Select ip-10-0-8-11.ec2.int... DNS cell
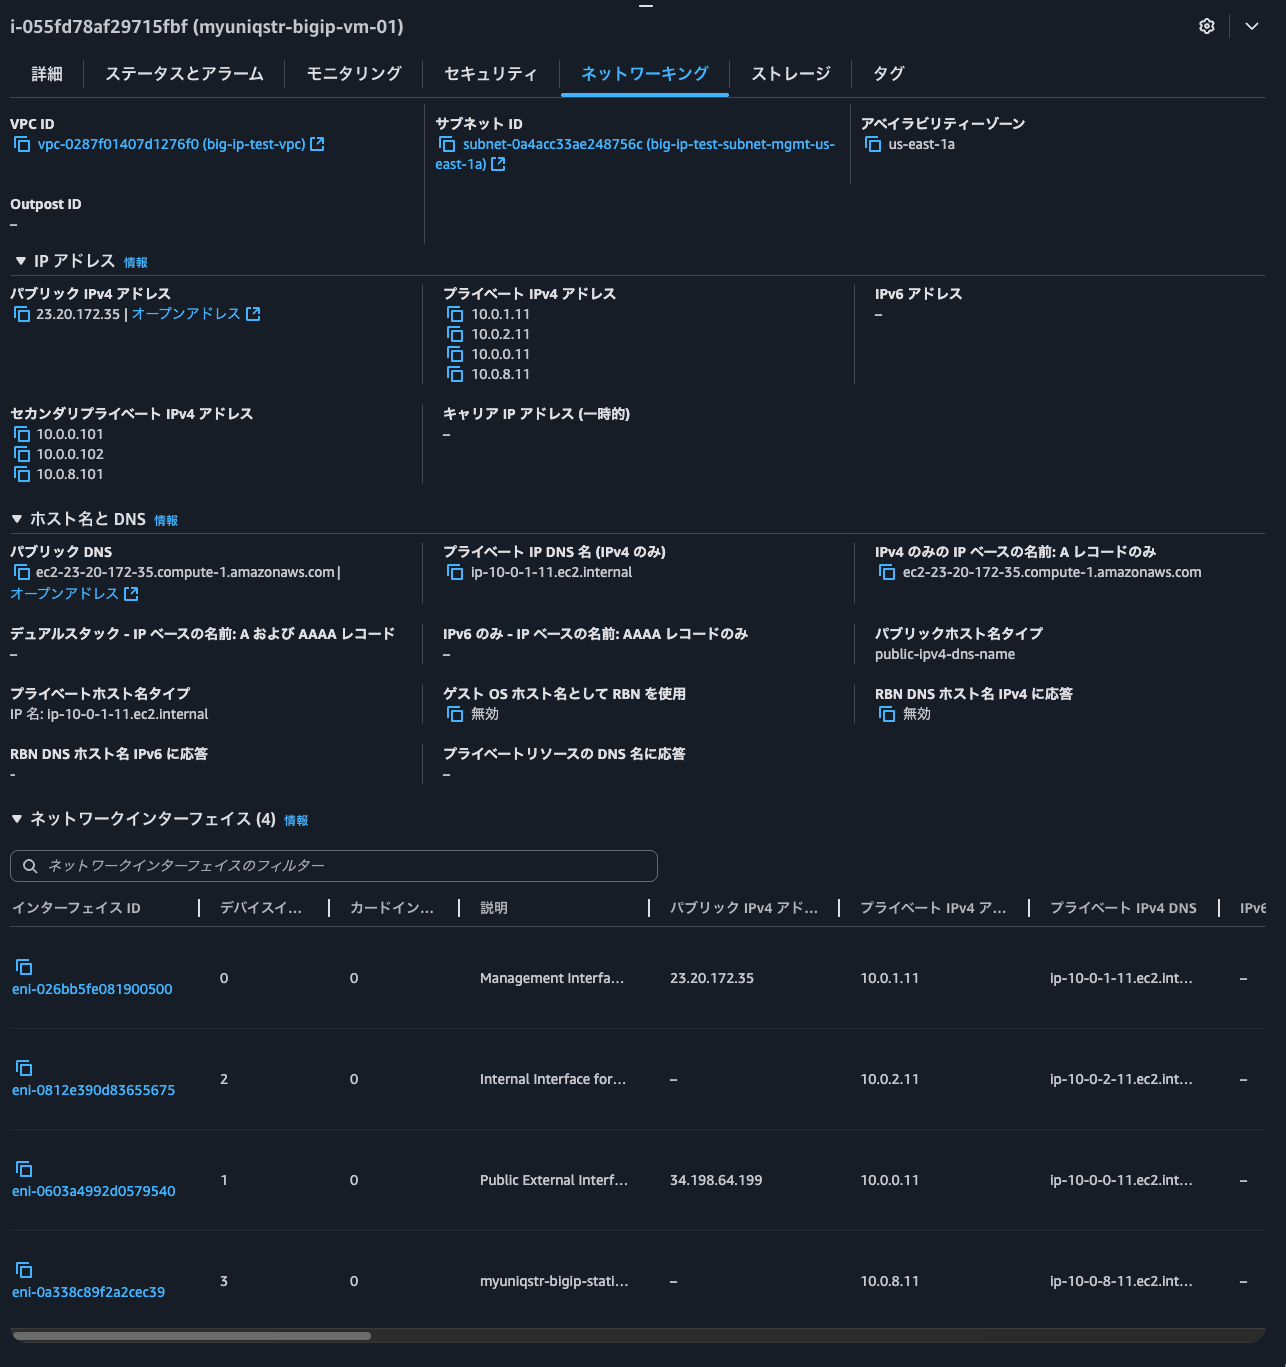The image size is (1286, 1367). [x=1121, y=1281]
